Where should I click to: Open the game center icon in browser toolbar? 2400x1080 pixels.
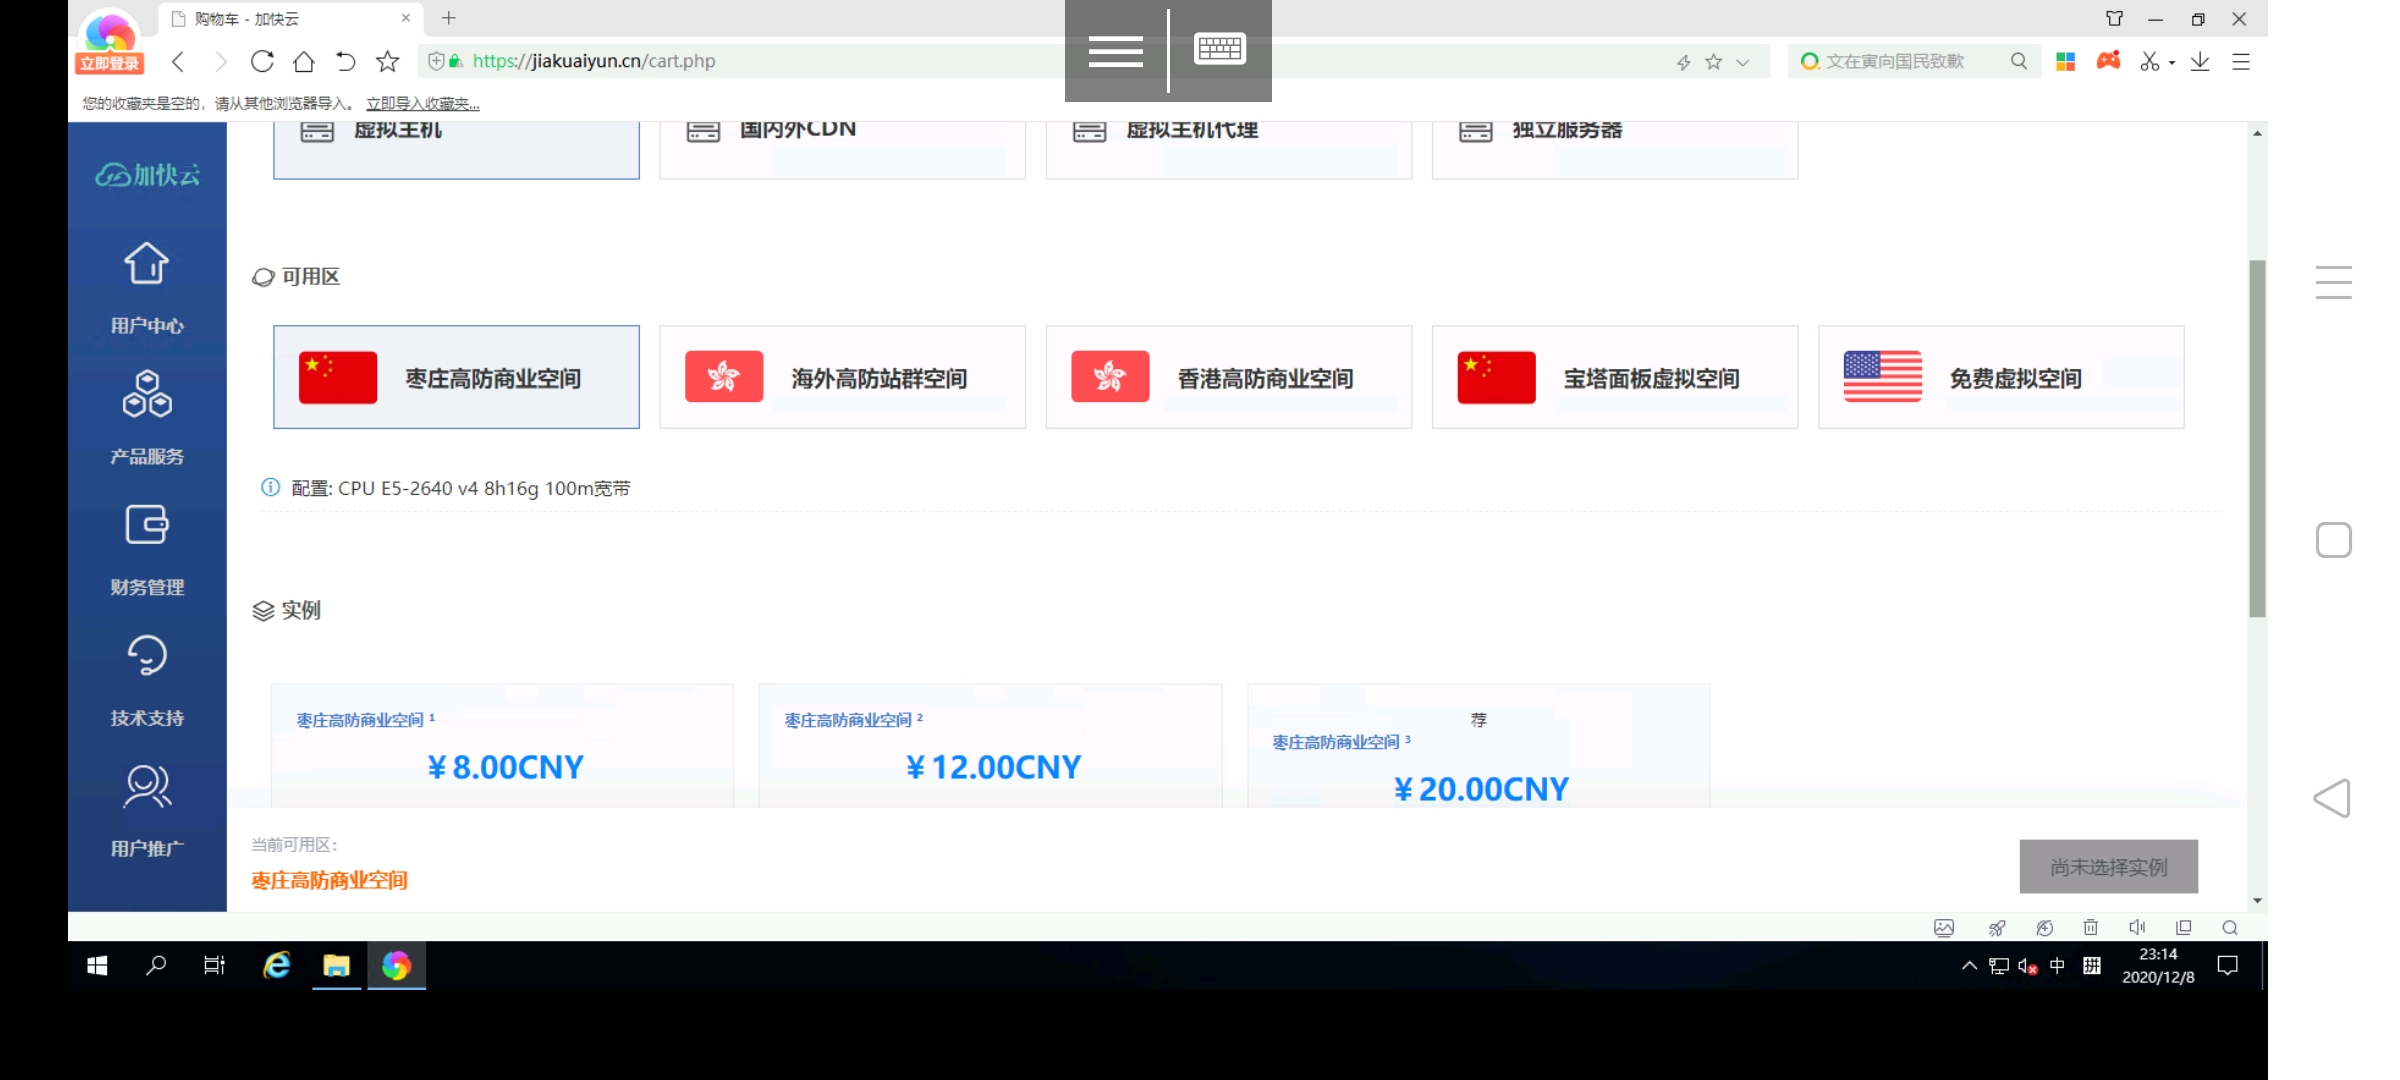click(2108, 61)
